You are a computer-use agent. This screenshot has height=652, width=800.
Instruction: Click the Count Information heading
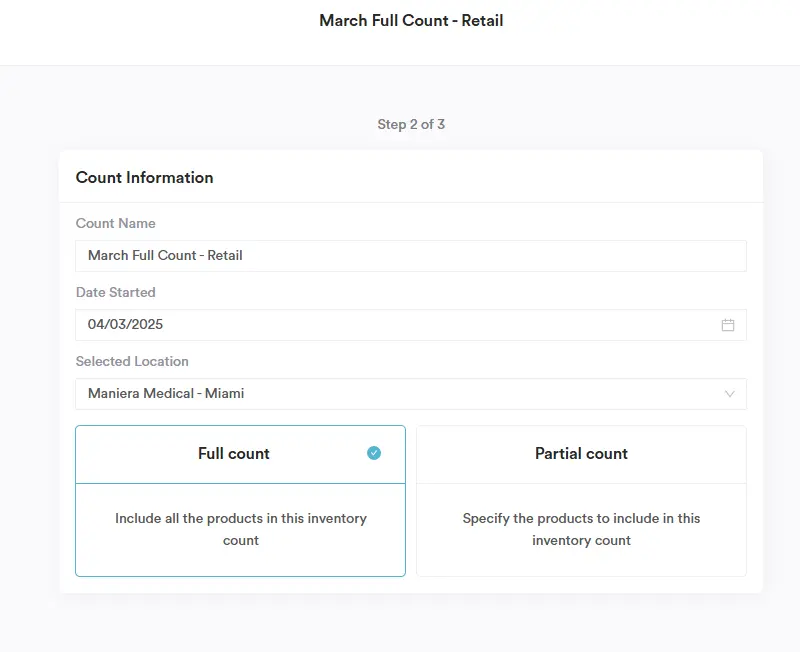[x=145, y=178]
